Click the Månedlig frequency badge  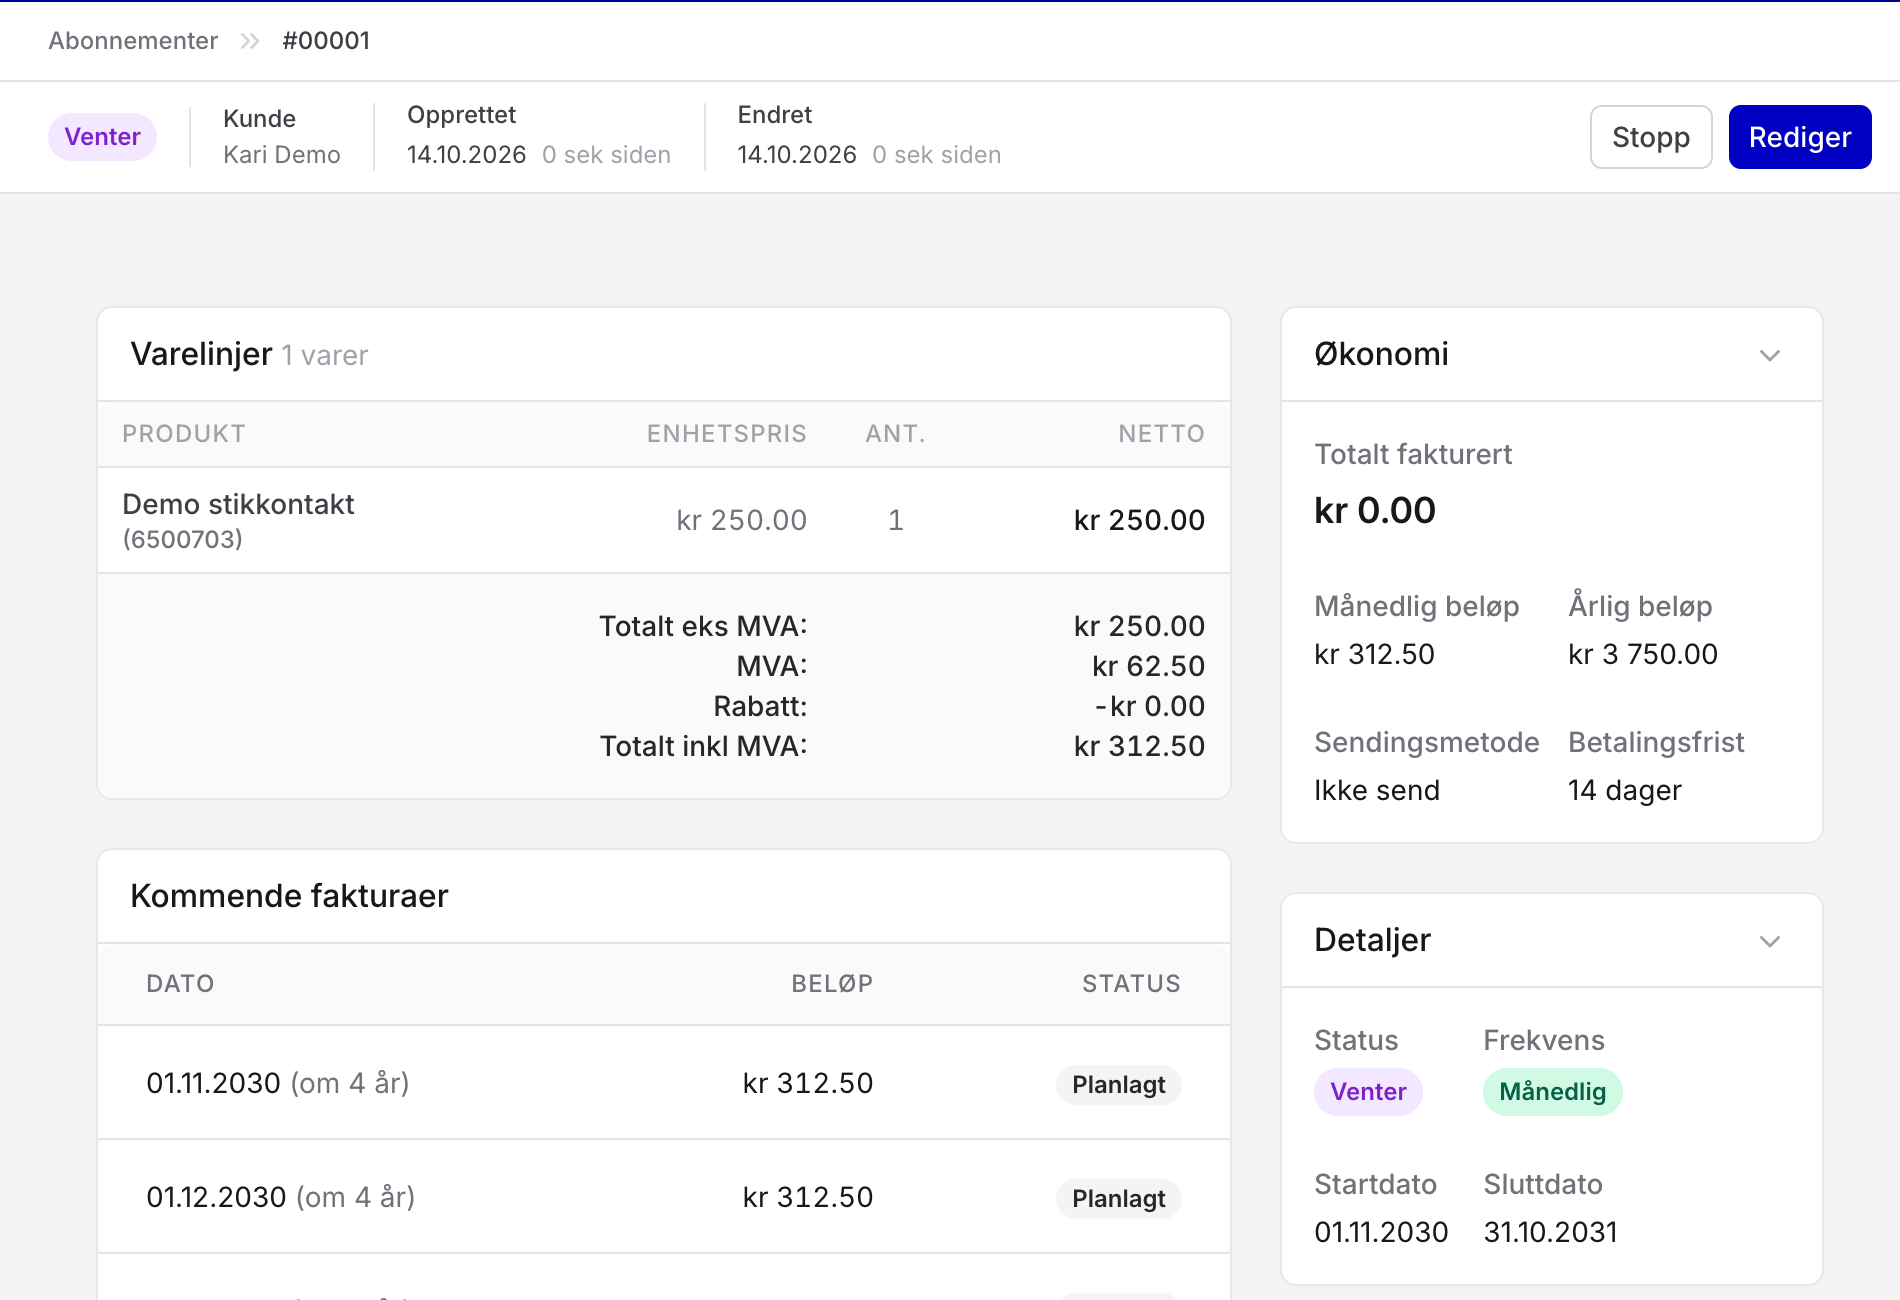click(1552, 1092)
